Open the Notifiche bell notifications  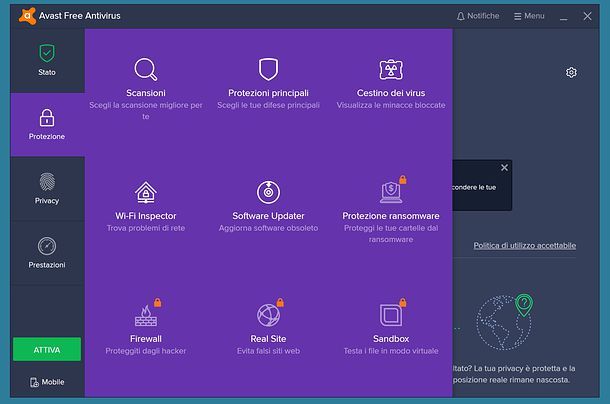477,16
